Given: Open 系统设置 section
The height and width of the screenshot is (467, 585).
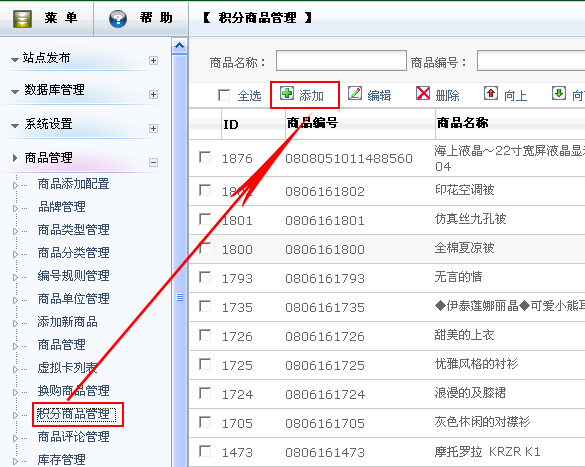Looking at the screenshot, I should (49, 124).
